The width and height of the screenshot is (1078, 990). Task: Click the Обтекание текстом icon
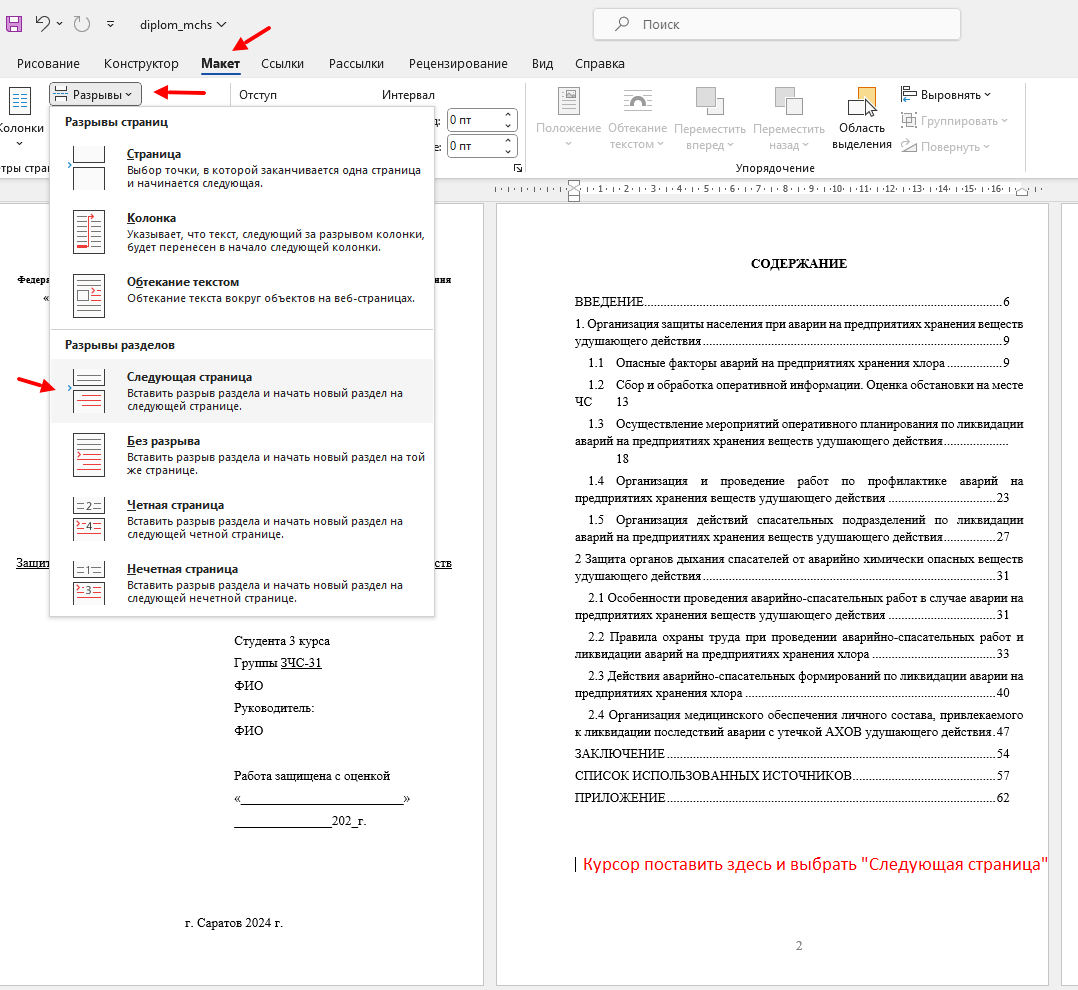click(x=89, y=296)
